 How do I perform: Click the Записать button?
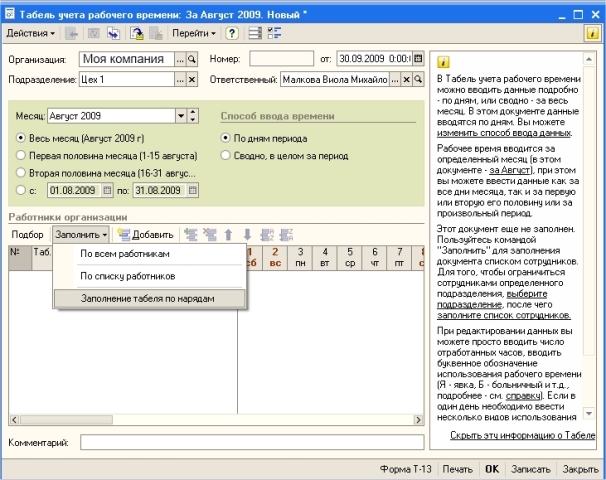click(531, 469)
